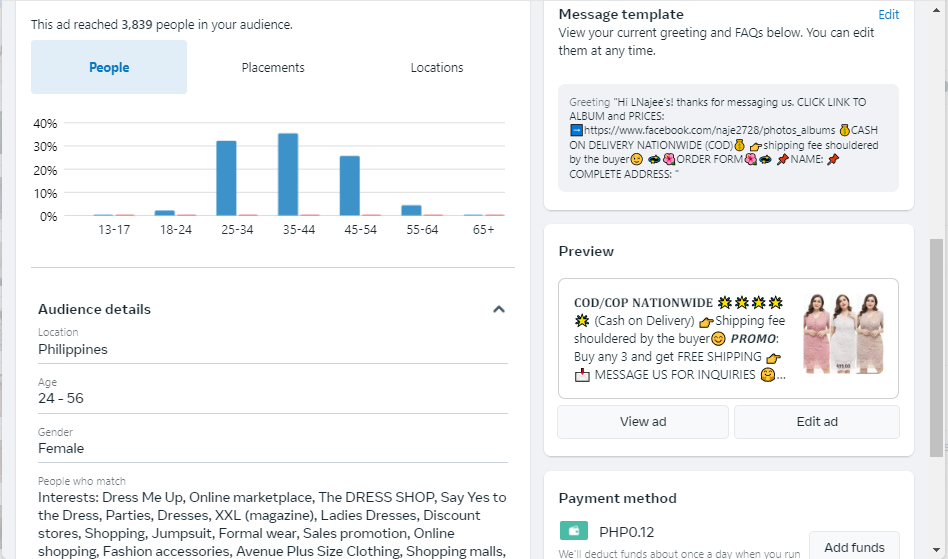Open the Facebook photo albums link in greeting
948x559 pixels.
click(709, 131)
